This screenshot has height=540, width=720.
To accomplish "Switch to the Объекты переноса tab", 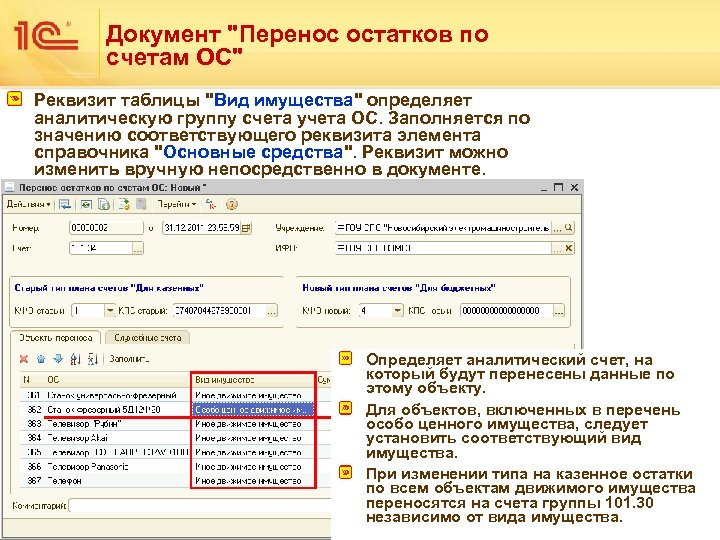I will click(x=56, y=338).
